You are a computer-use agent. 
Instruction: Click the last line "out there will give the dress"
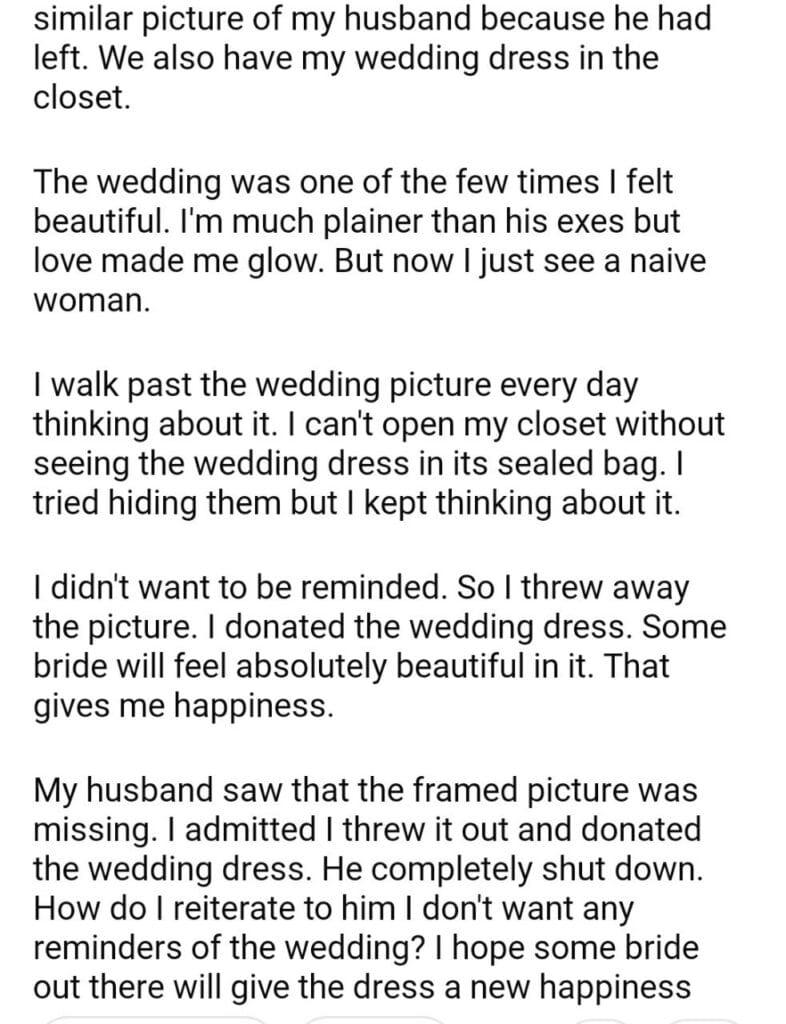pos(362,985)
